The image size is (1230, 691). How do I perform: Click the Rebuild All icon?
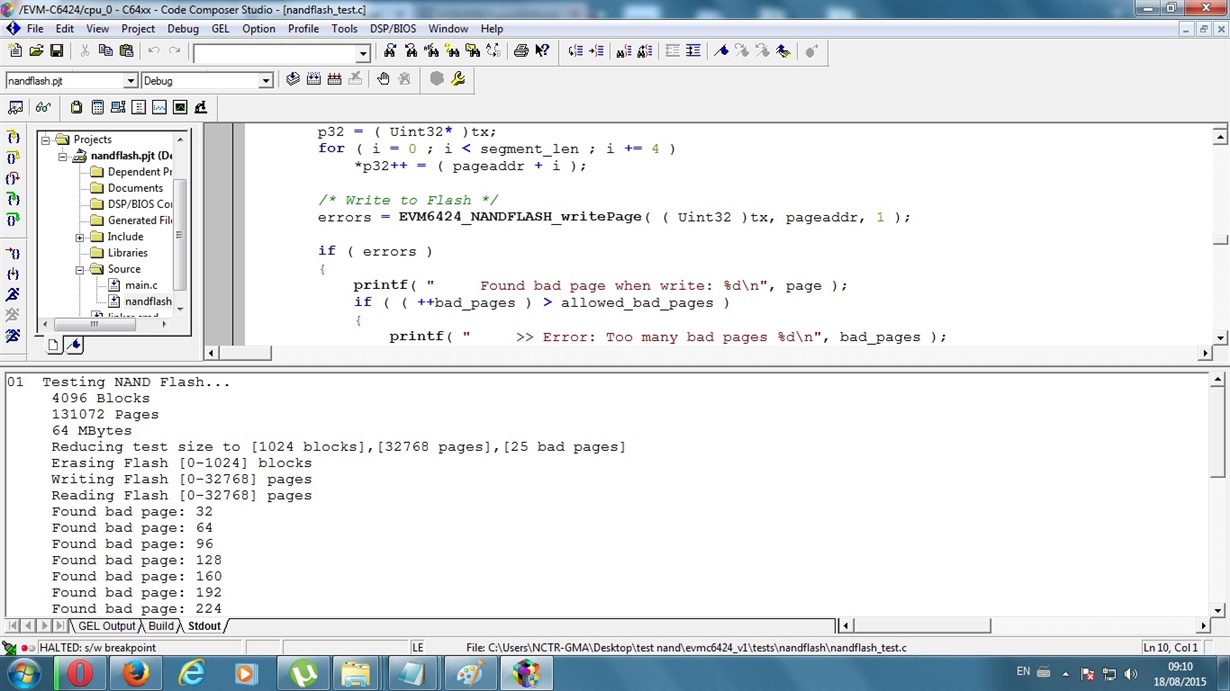click(334, 79)
